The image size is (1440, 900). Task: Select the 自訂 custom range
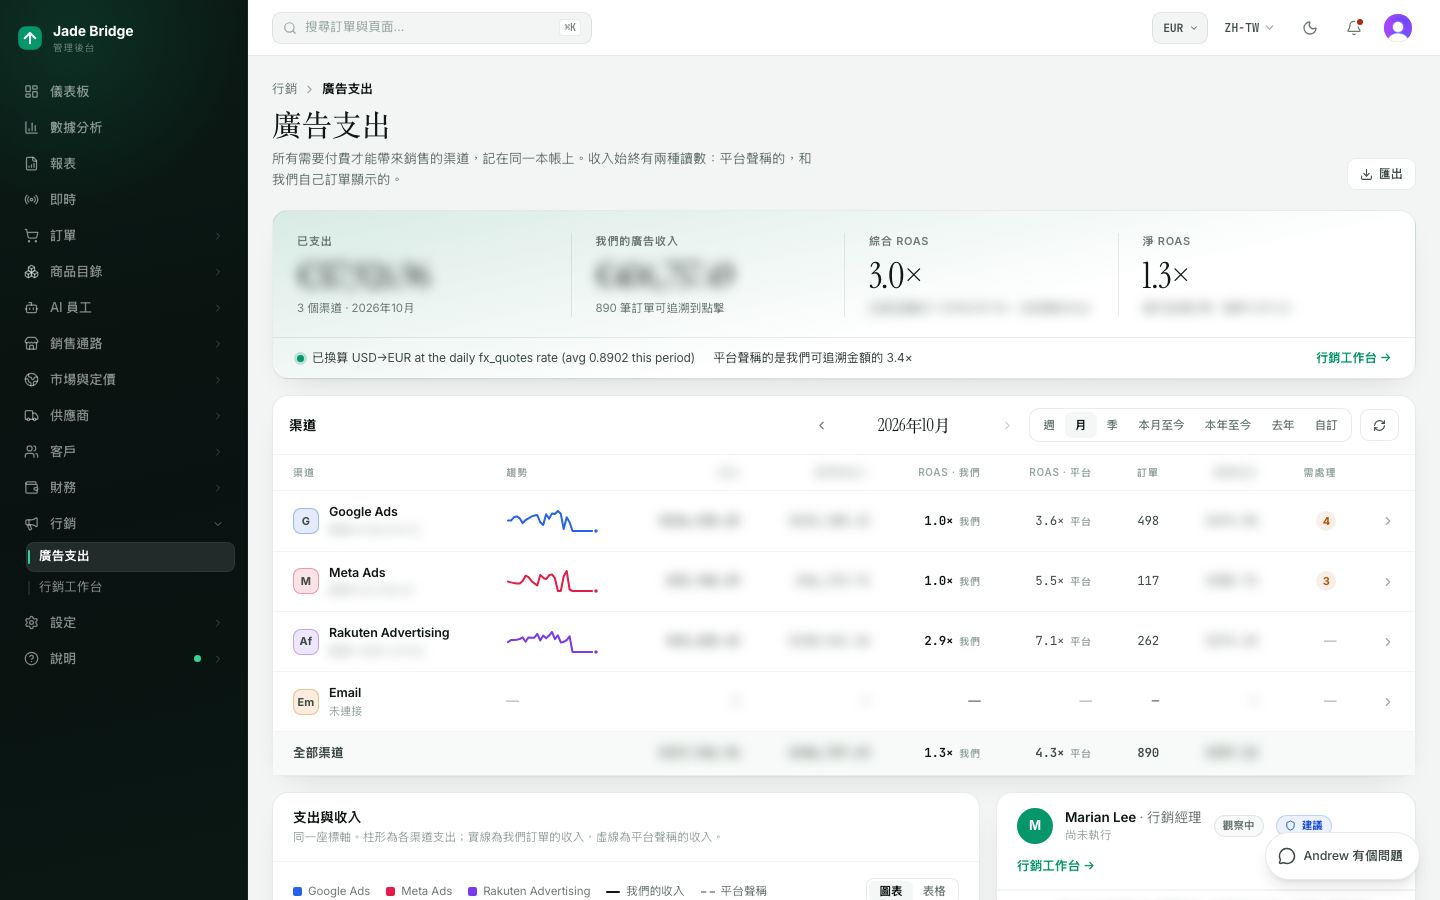pyautogui.click(x=1326, y=425)
